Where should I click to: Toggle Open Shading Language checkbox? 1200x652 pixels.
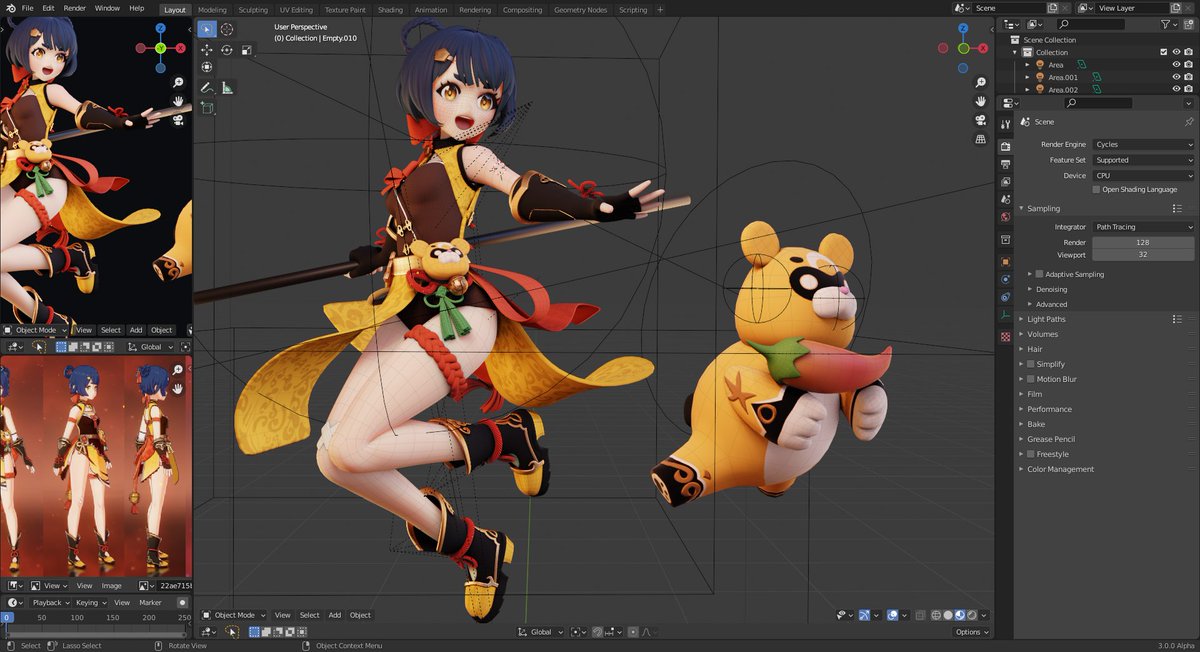[x=1096, y=189]
